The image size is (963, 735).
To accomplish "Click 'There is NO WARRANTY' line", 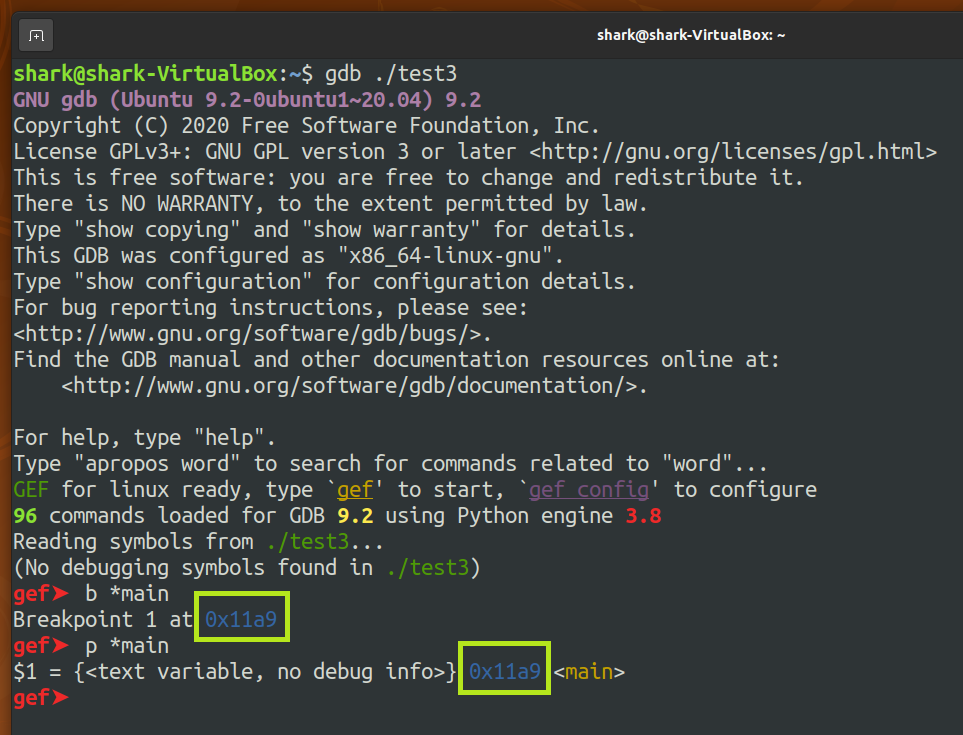I will 330,204.
